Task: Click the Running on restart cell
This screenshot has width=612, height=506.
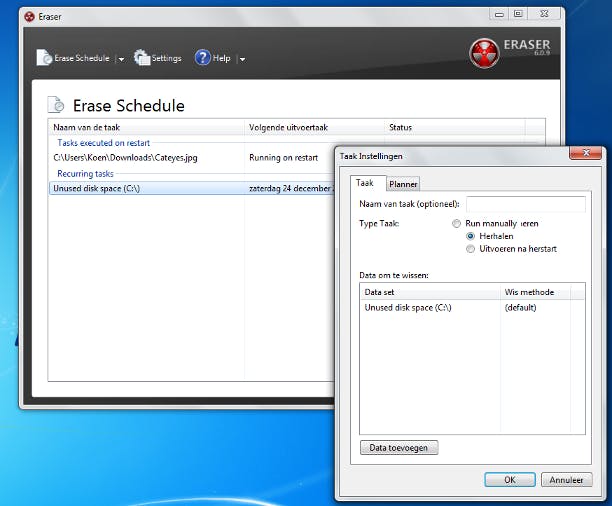Action: point(284,158)
